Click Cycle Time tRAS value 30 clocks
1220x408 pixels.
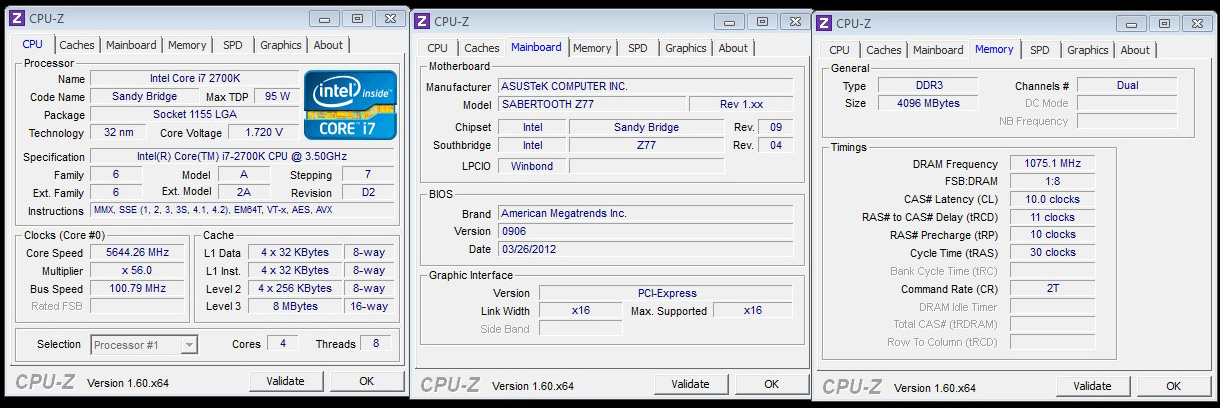coord(1052,253)
